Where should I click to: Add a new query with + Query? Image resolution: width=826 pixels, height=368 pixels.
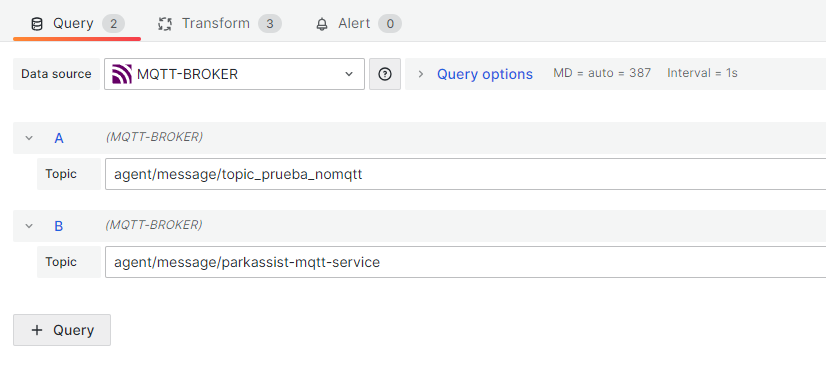point(62,330)
